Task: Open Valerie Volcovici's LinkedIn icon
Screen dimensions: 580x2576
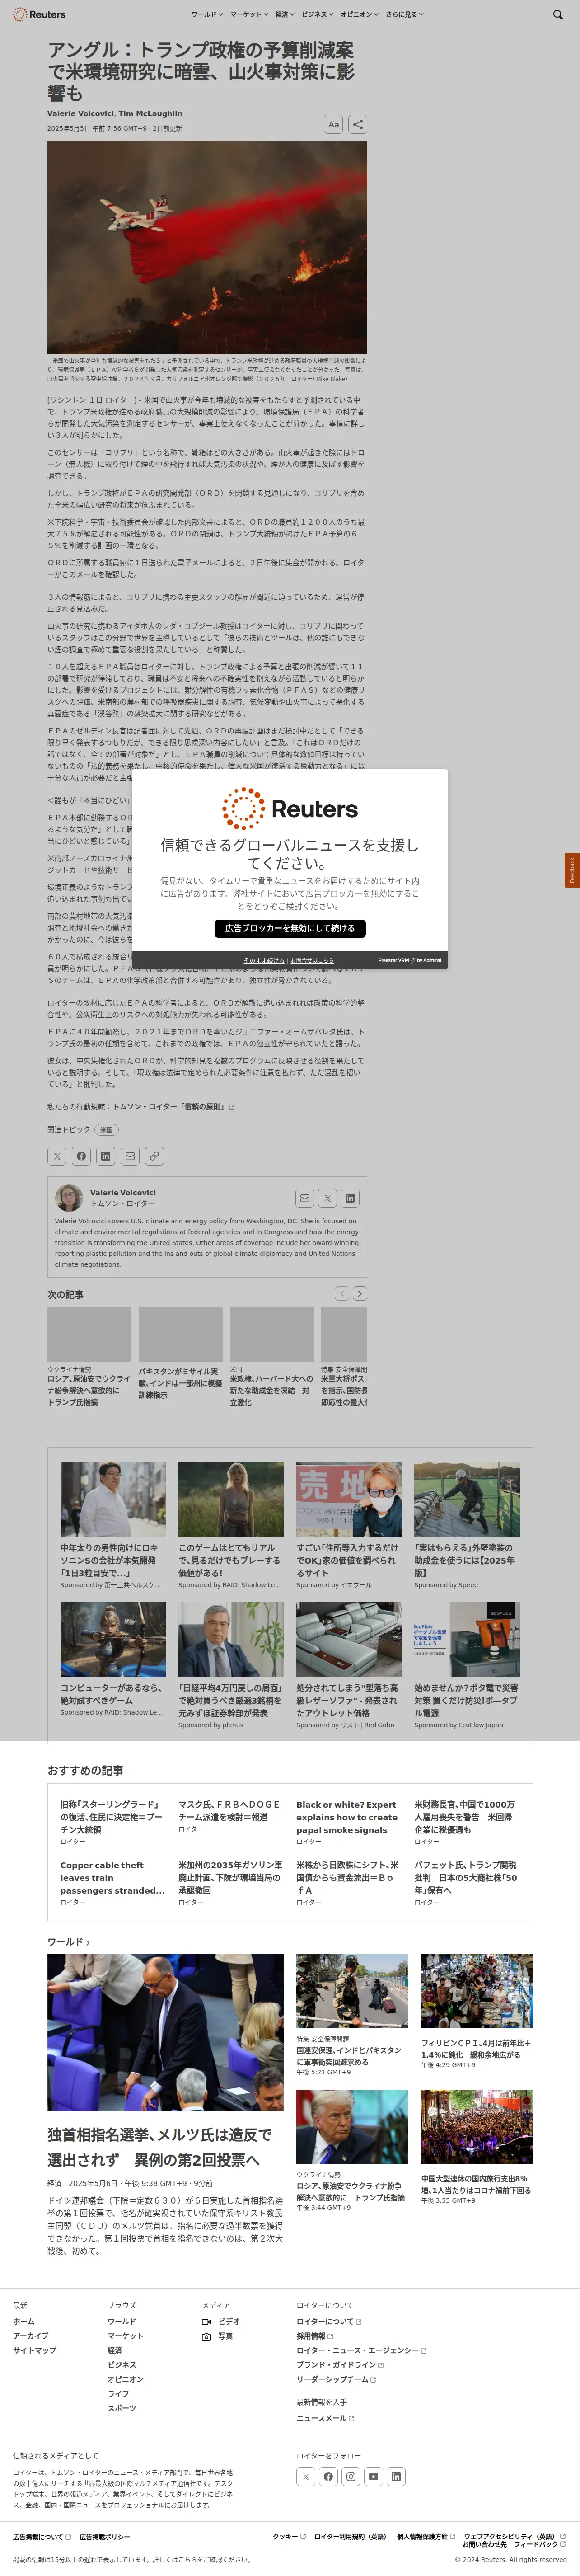Action: tap(350, 1198)
